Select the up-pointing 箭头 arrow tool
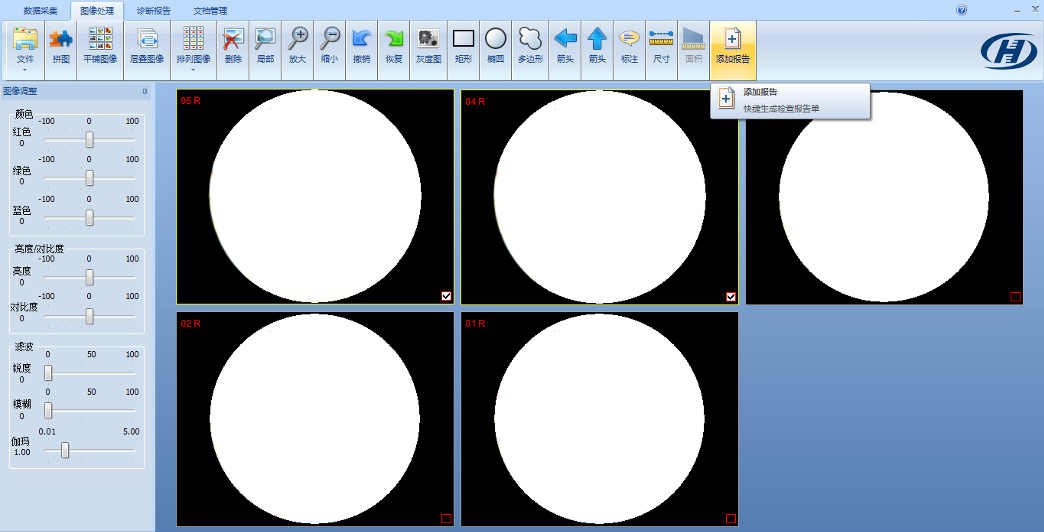The width and height of the screenshot is (1044, 532). click(x=597, y=51)
